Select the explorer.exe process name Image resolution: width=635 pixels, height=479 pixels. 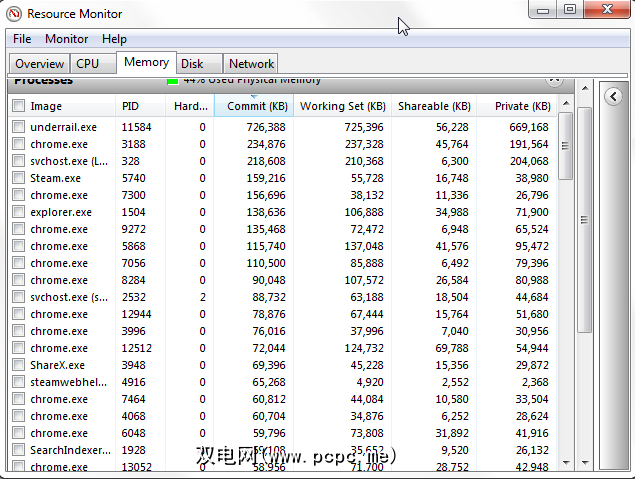[x=61, y=212]
